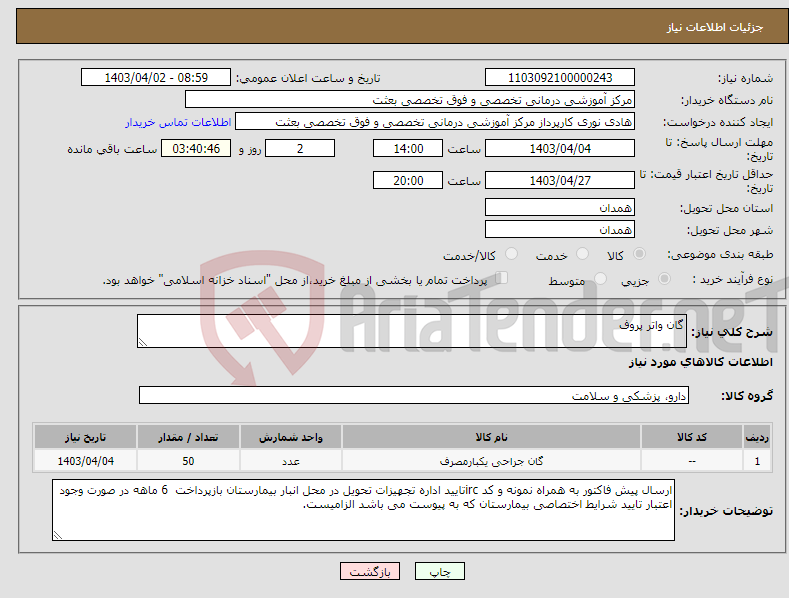Viewport: 789px width, 598px height.
Task: Click the price validity date 1403/04/27 field
Action: coord(560,180)
